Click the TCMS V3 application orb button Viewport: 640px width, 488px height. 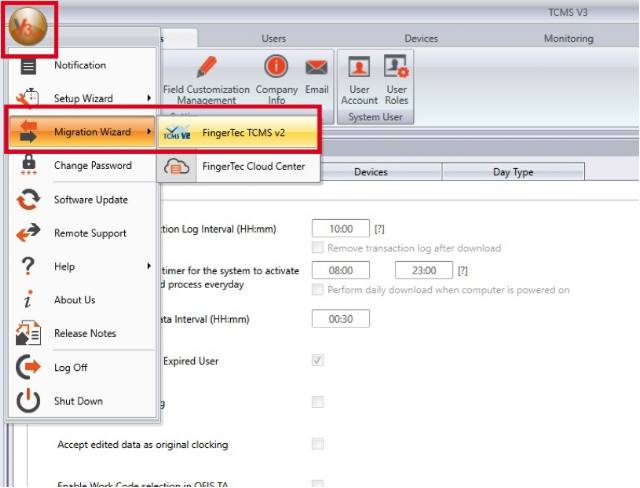[28, 27]
